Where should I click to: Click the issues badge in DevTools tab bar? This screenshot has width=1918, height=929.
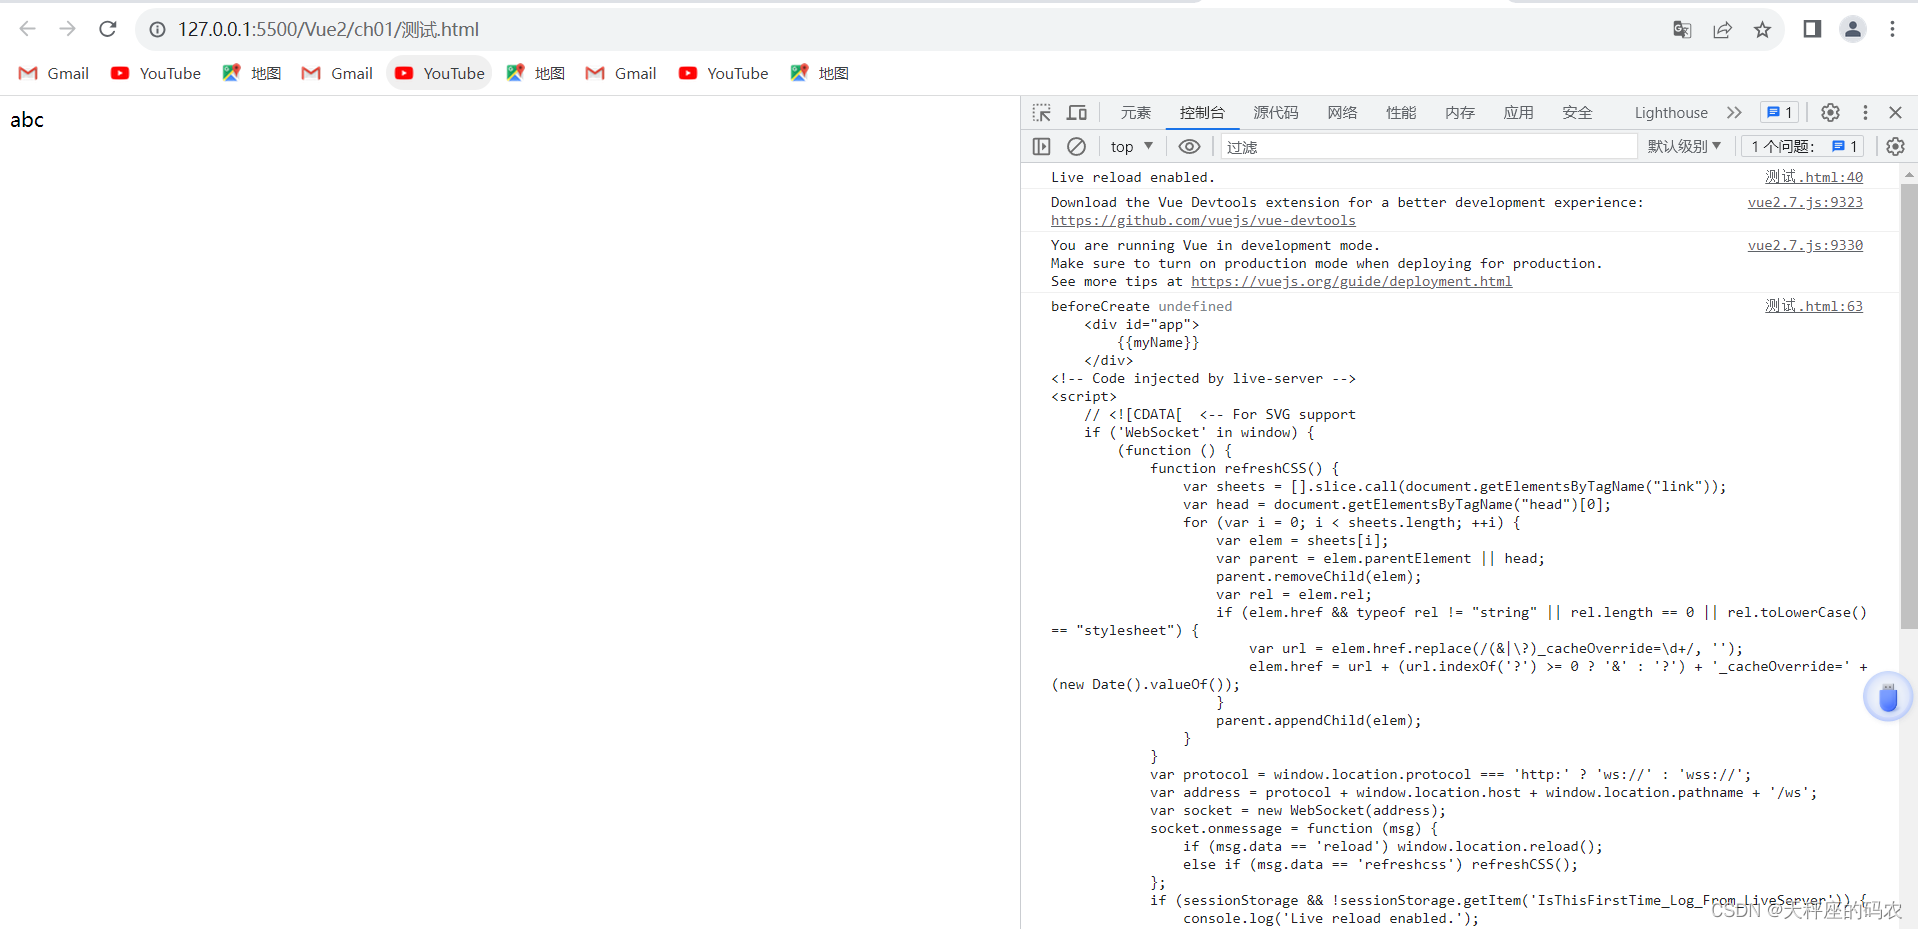click(1779, 113)
